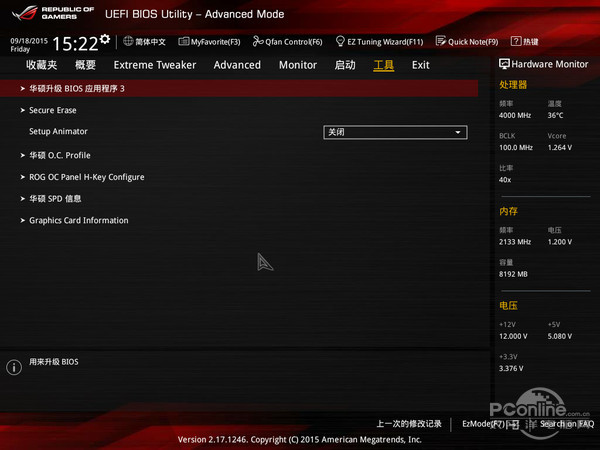Switch to EzMode(F7)
Viewport: 600px width, 450px height.
pyautogui.click(x=490, y=424)
